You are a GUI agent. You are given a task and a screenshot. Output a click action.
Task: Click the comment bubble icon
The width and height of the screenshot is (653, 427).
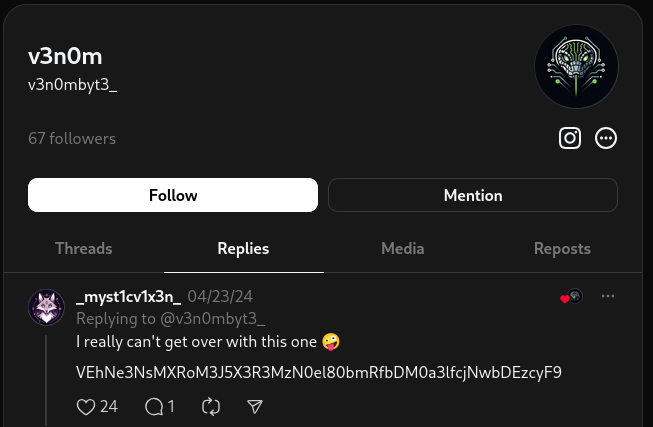tap(154, 406)
